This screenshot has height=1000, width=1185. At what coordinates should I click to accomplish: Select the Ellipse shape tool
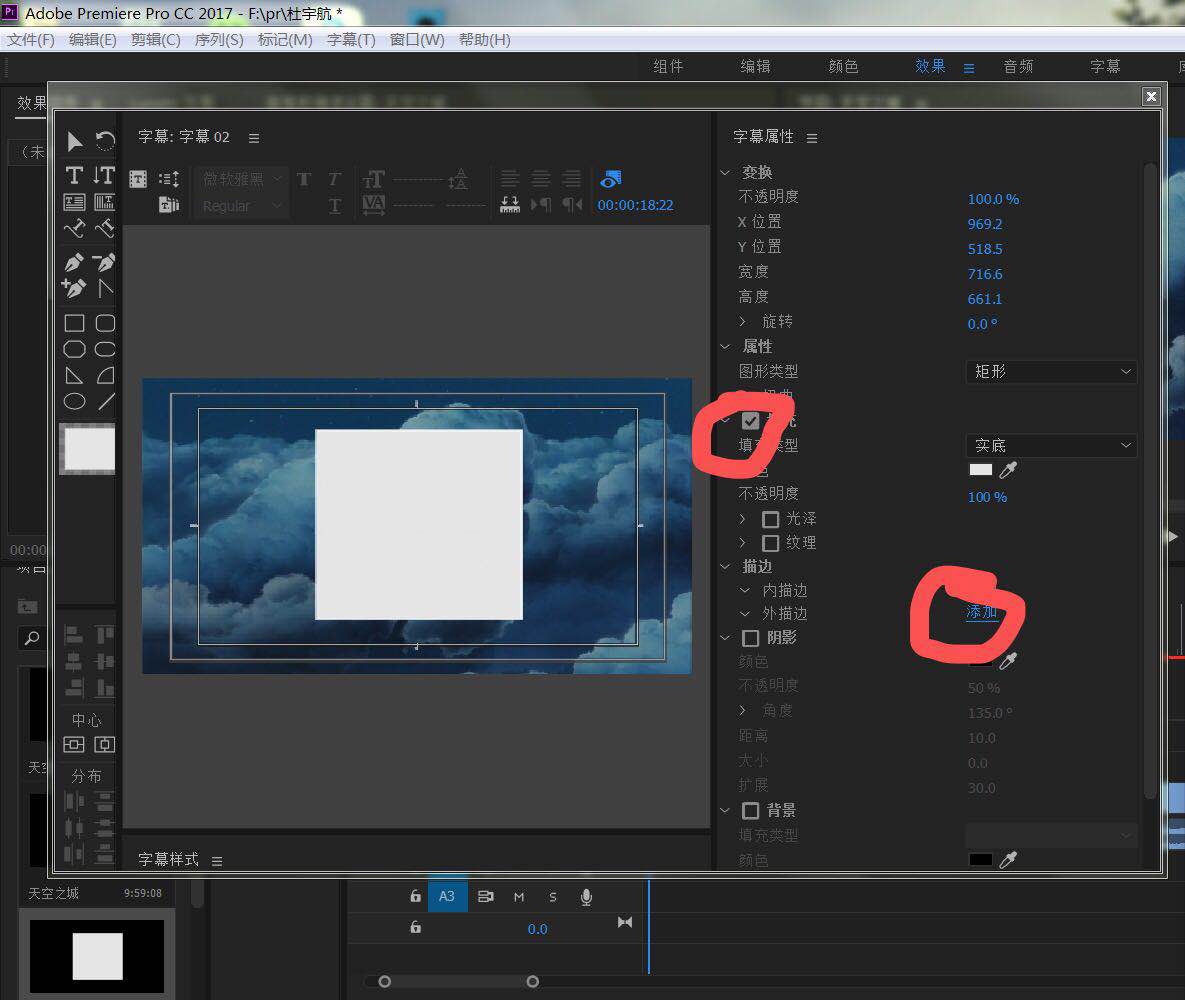pos(74,402)
